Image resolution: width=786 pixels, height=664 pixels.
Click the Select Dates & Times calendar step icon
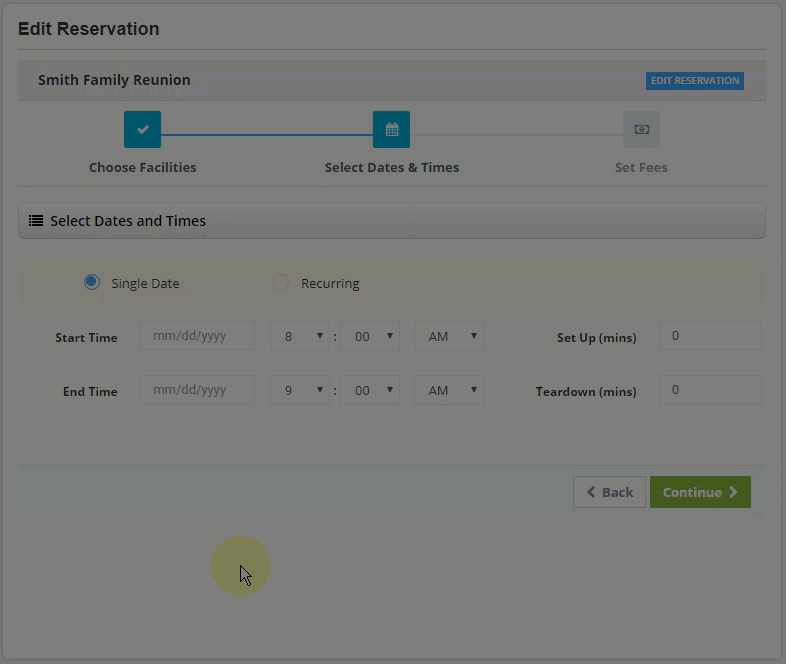[x=391, y=129]
